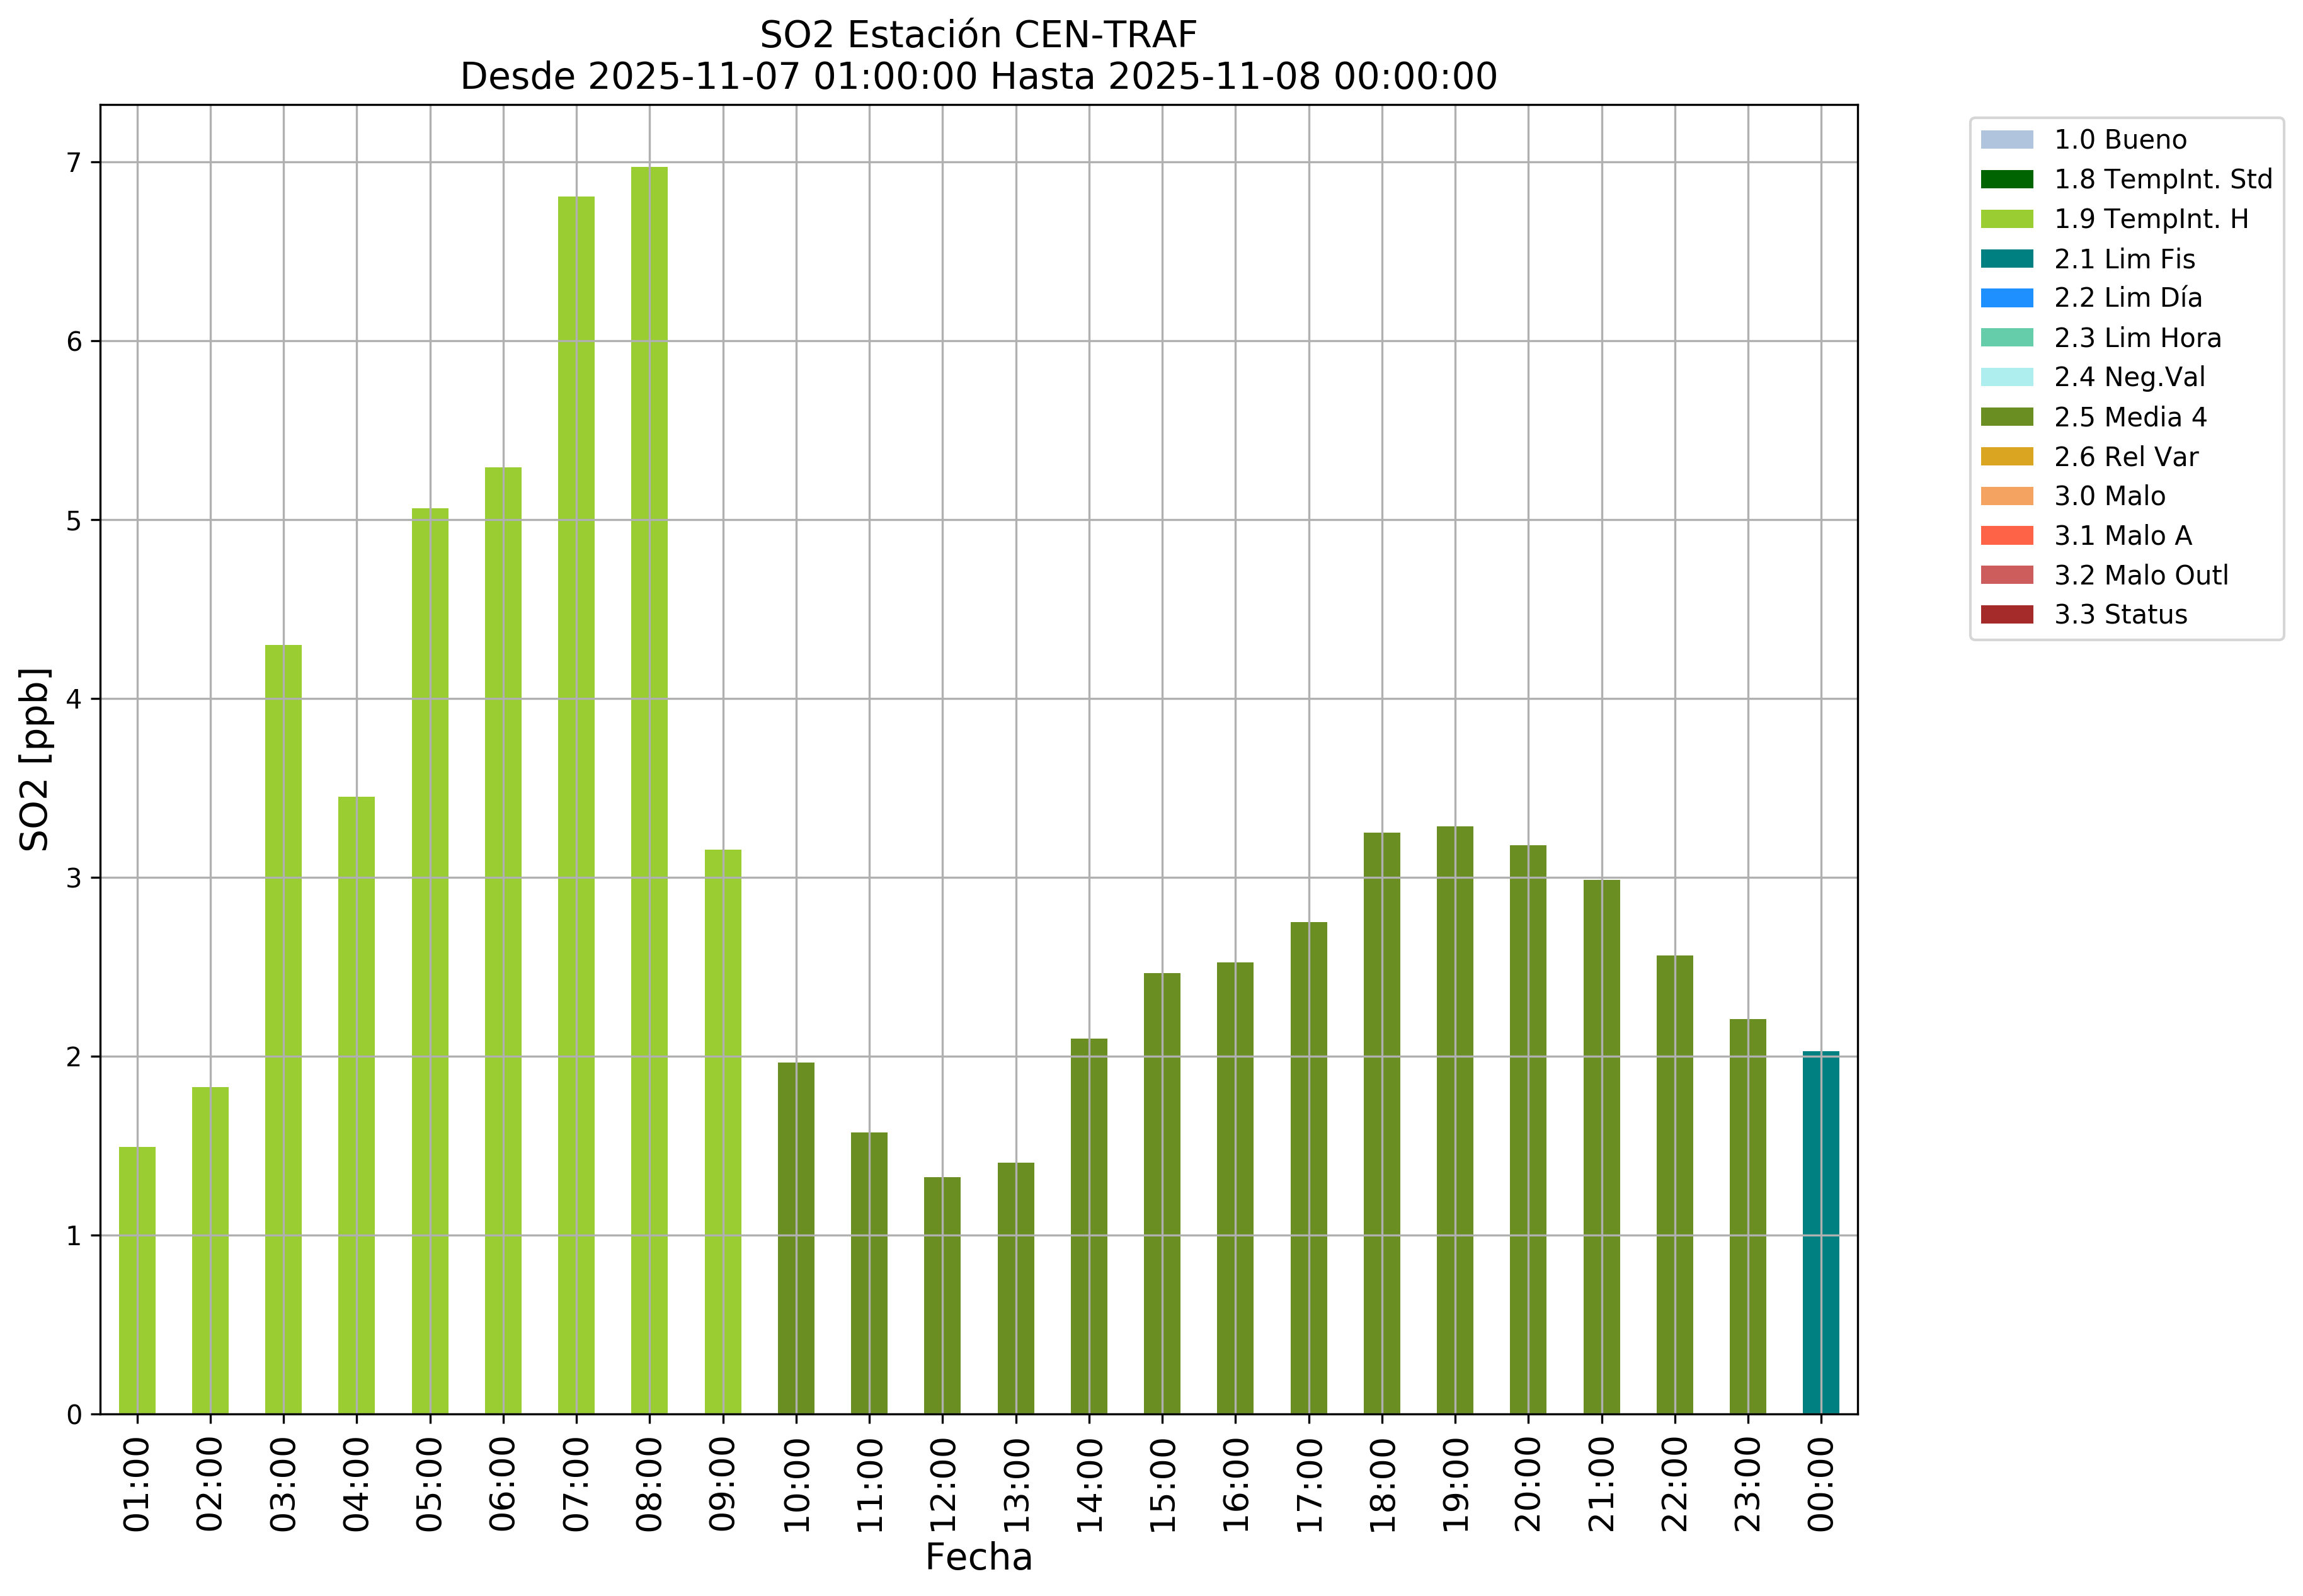Click the 3.3 Status dark red swatch

point(2006,614)
